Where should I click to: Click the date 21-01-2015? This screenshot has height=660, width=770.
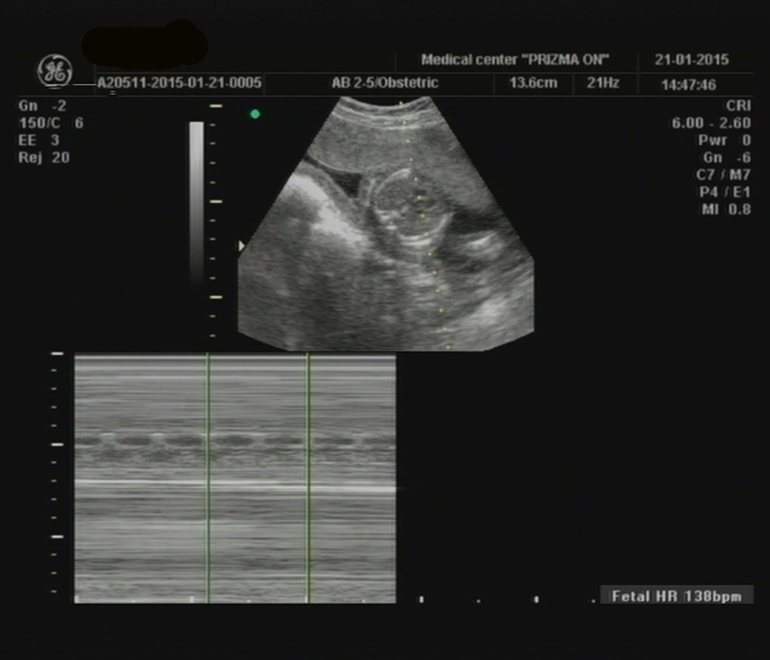coord(694,60)
